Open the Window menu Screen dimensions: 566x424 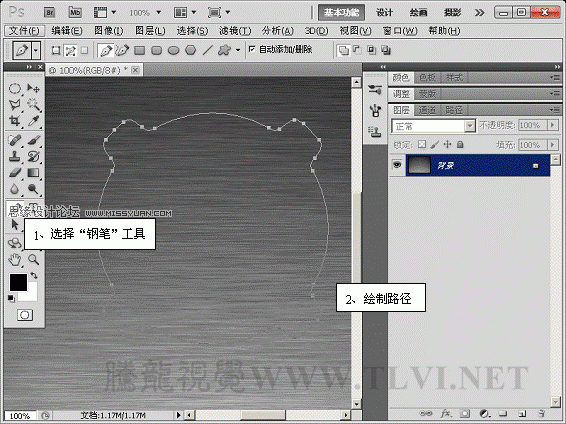(x=400, y=31)
